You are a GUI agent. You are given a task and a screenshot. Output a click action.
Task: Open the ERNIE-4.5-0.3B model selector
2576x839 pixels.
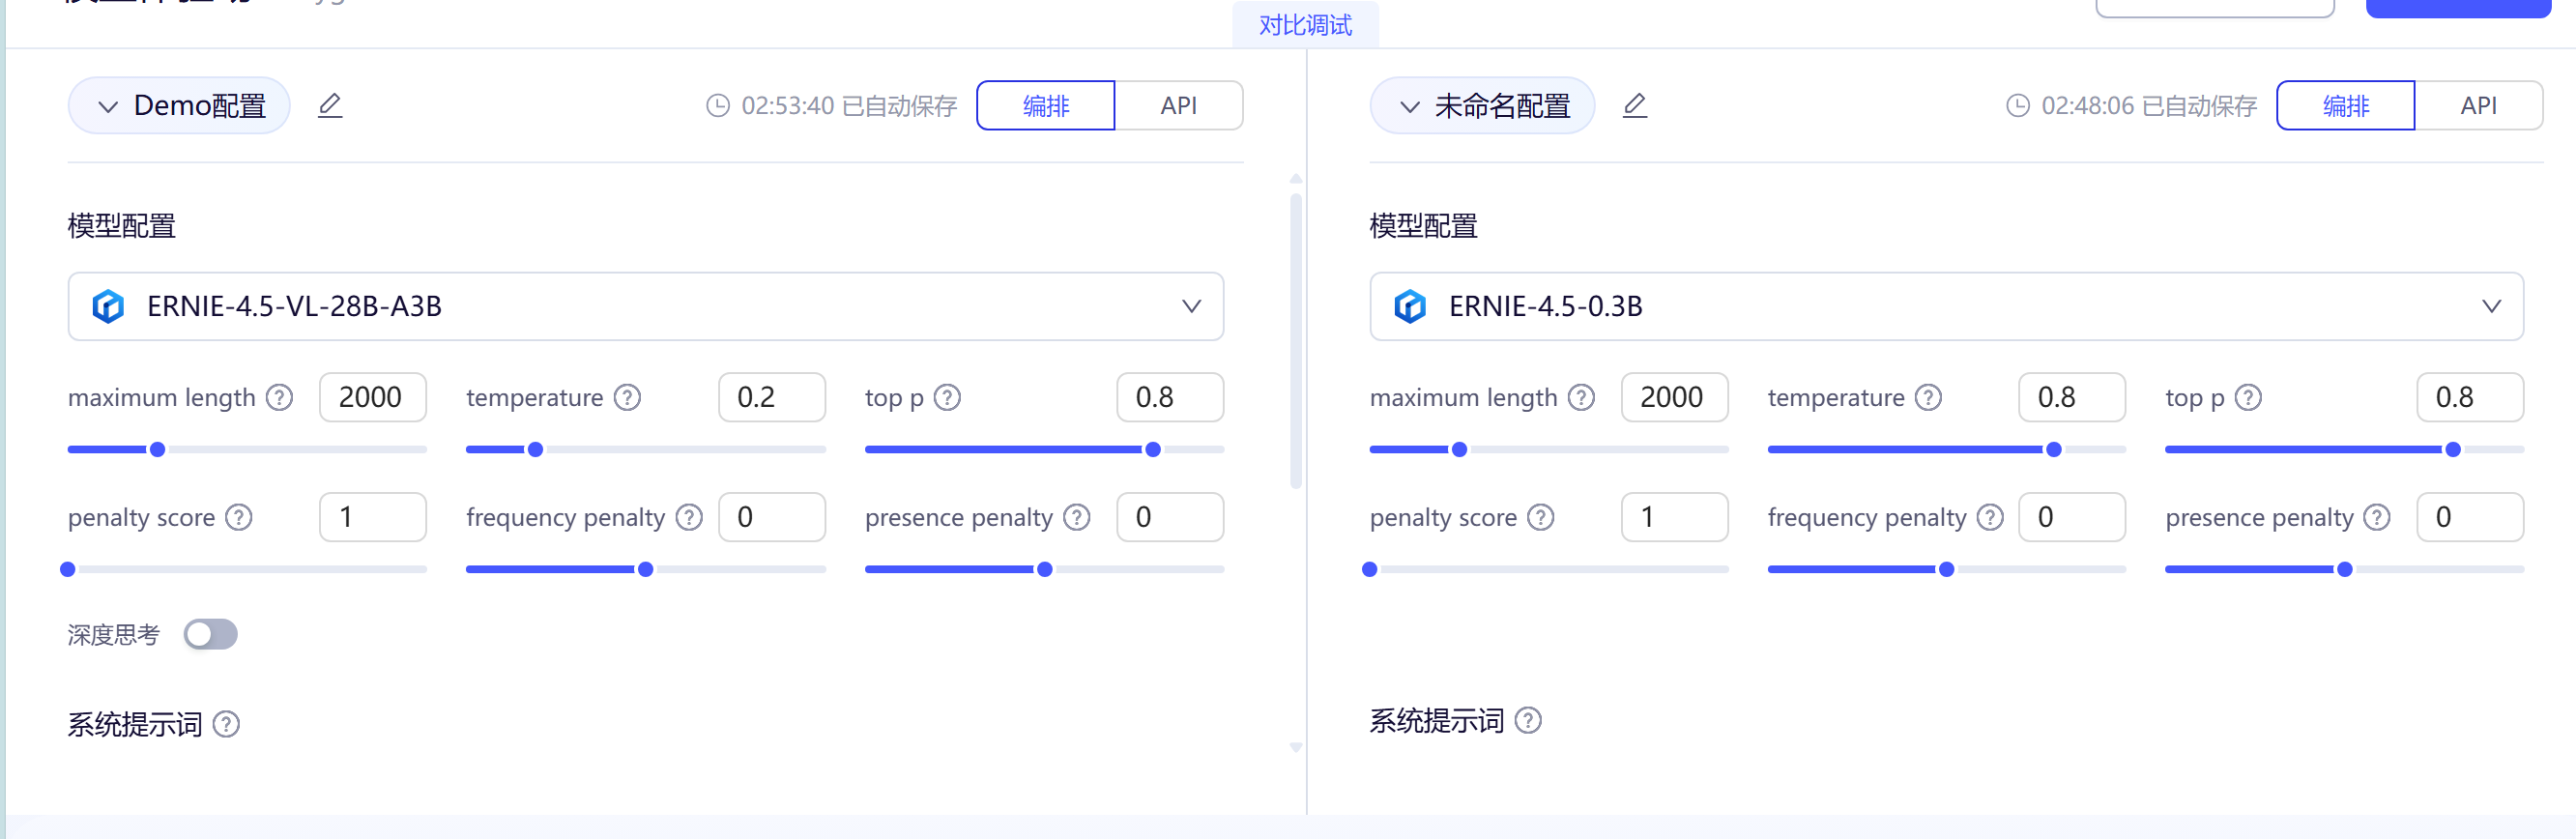[x=1946, y=307]
